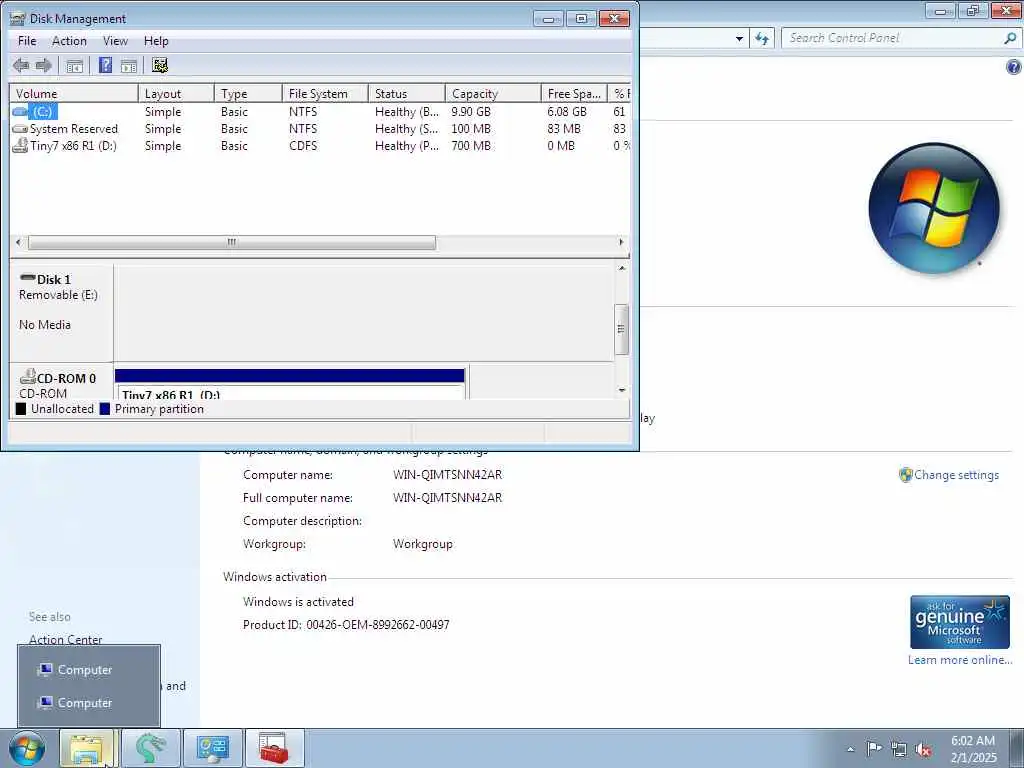Select the second Computer thumbnail preview entry
This screenshot has width=1024, height=768.
[89, 703]
